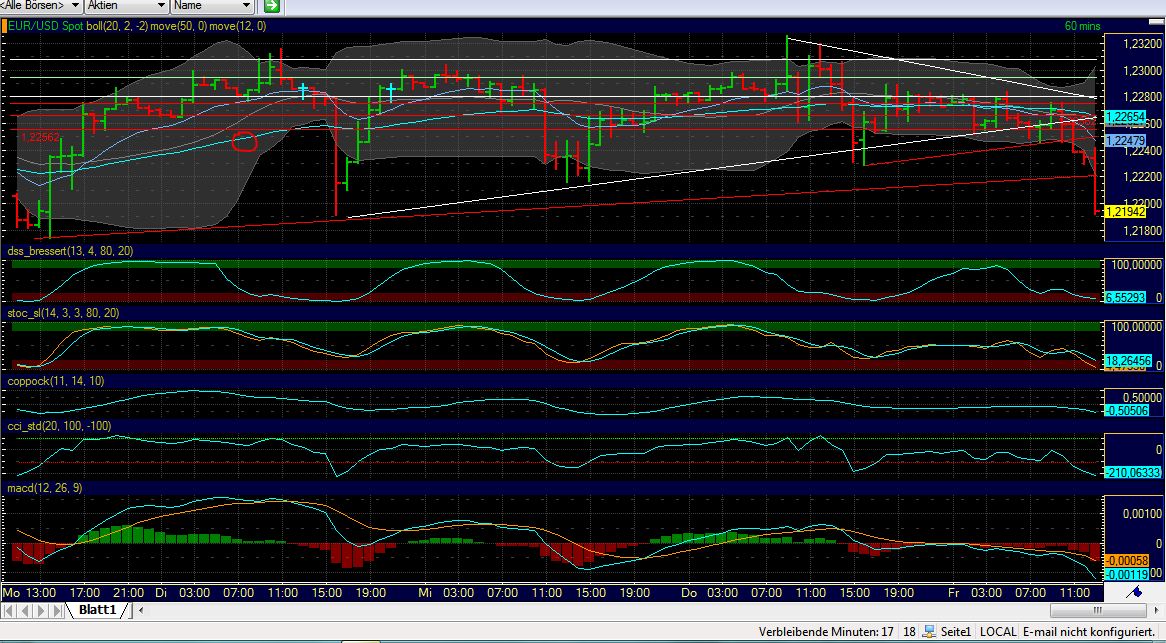Viewport: 1166px width, 643px height.
Task: Jump to the last sheet tab arrow
Action: (x=58, y=611)
